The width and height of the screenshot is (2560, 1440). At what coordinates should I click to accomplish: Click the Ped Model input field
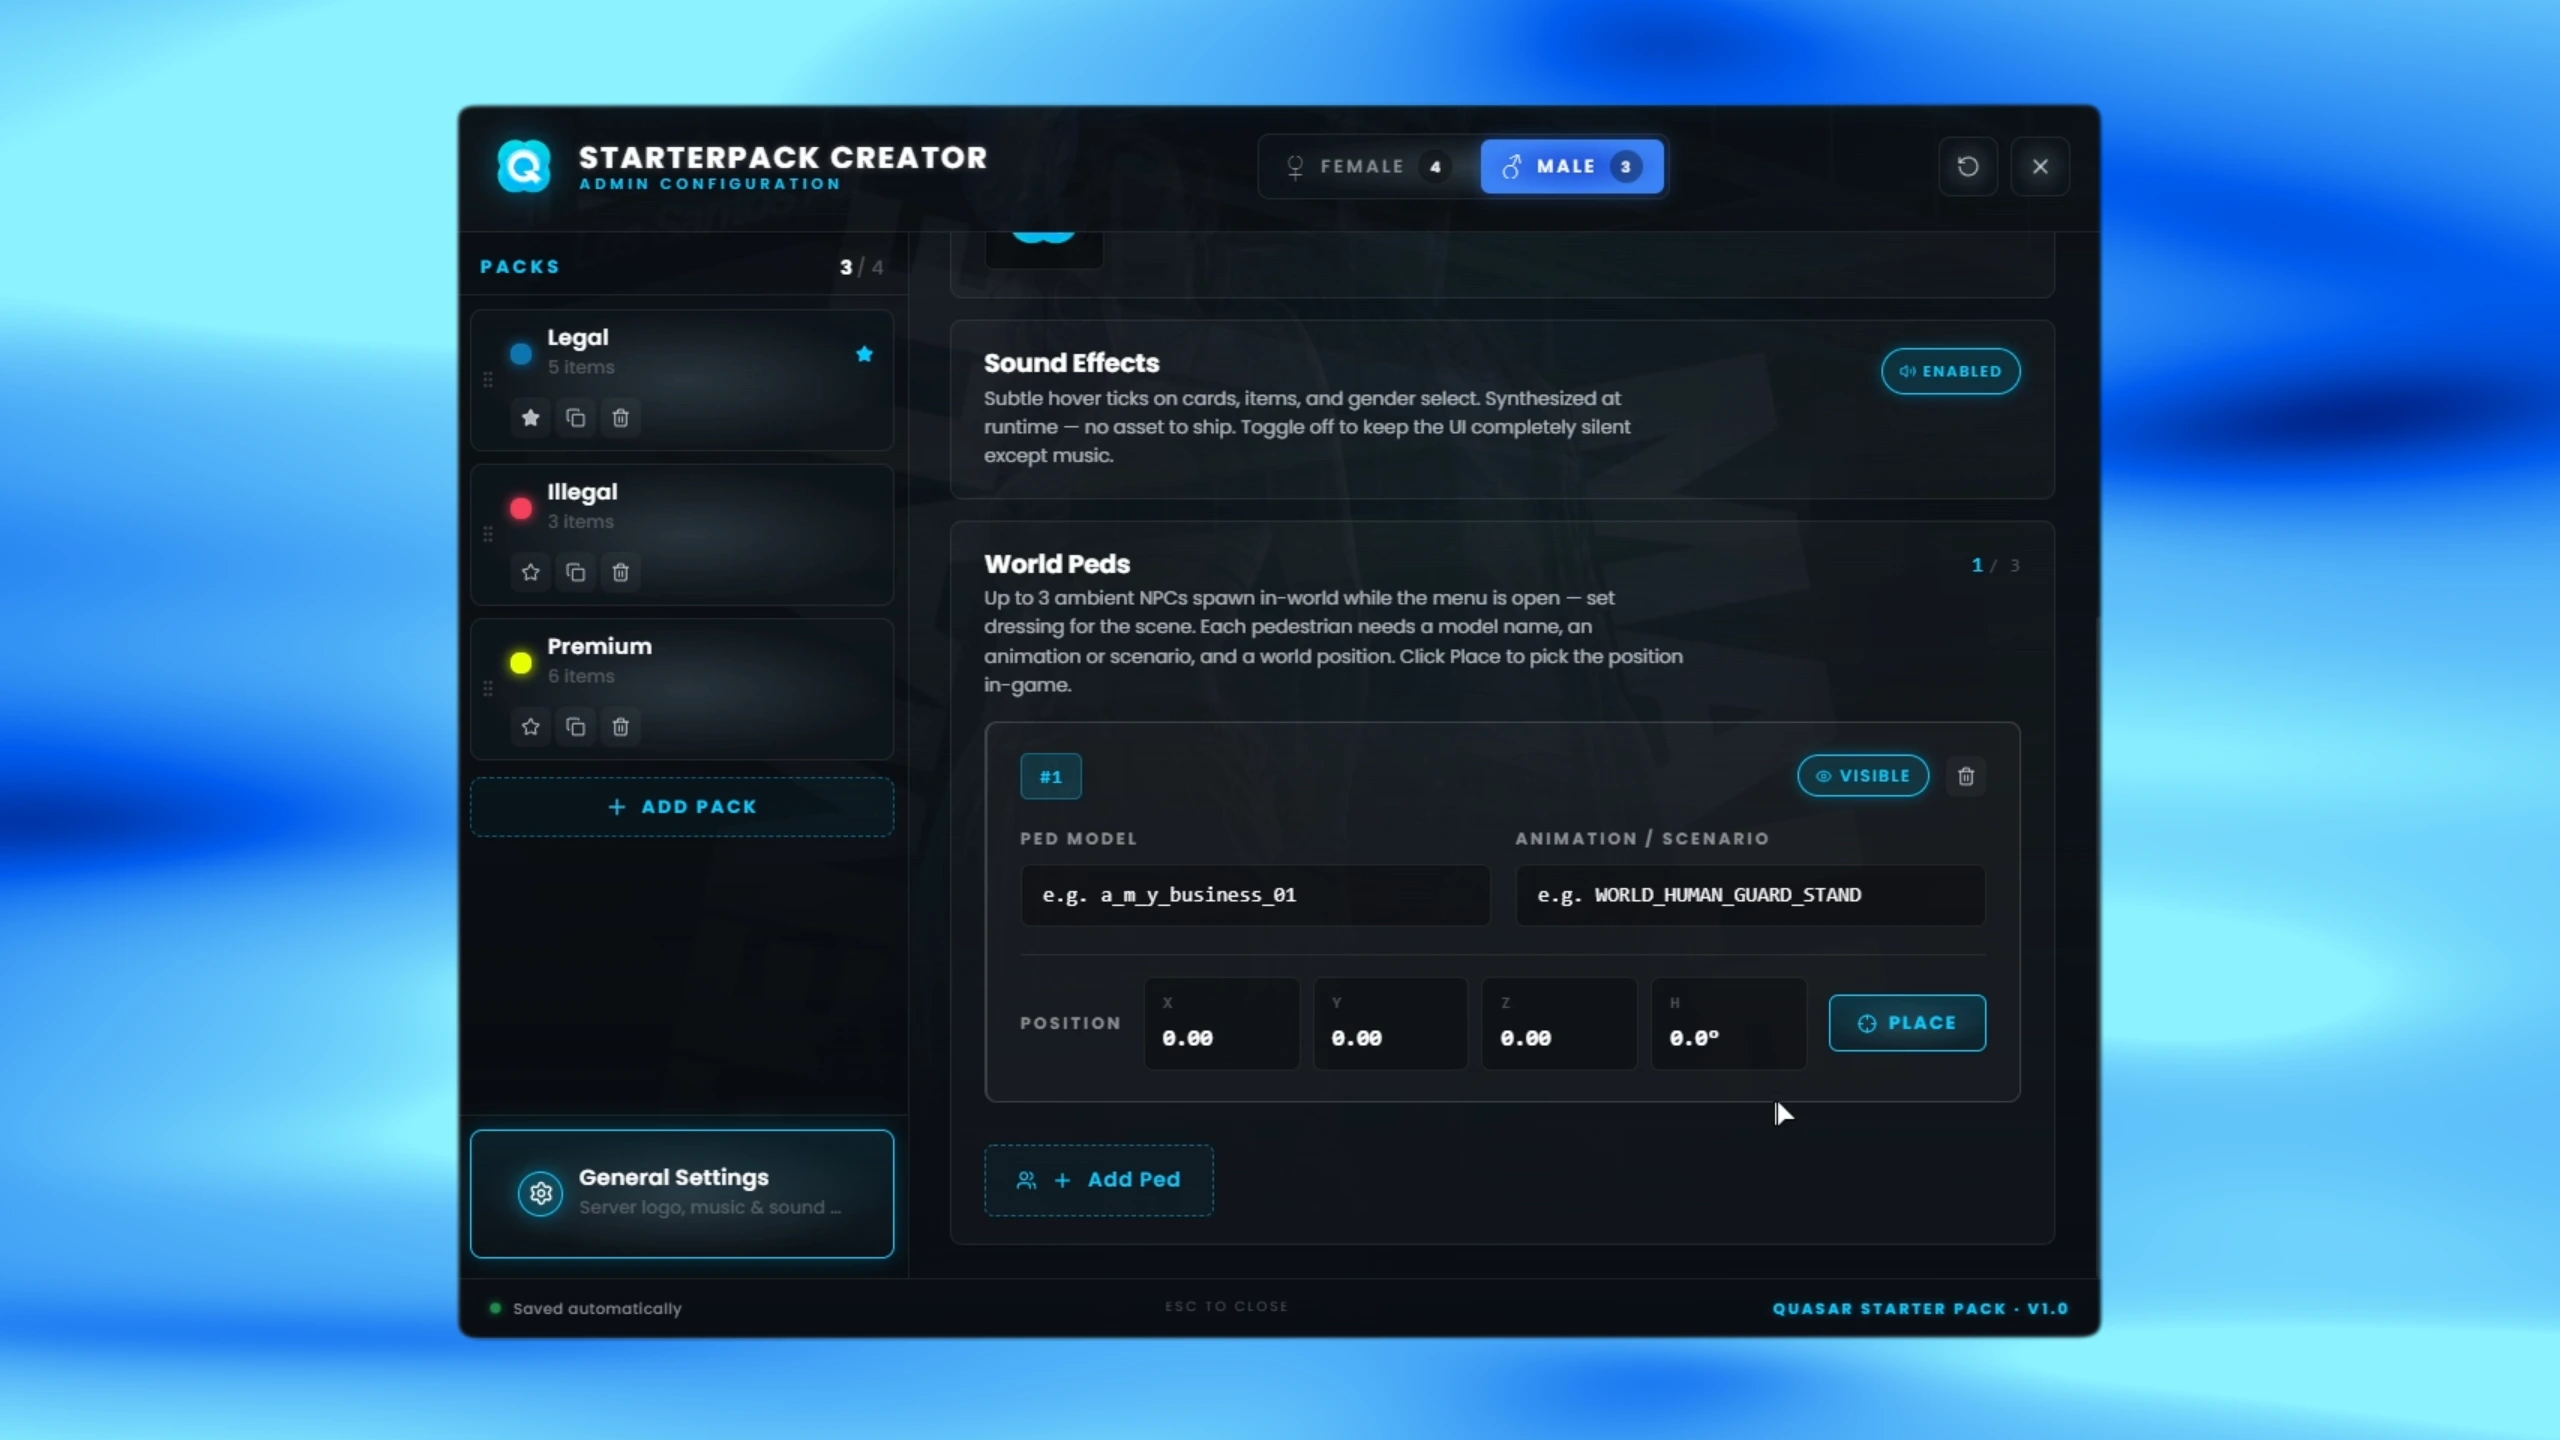[1255, 895]
